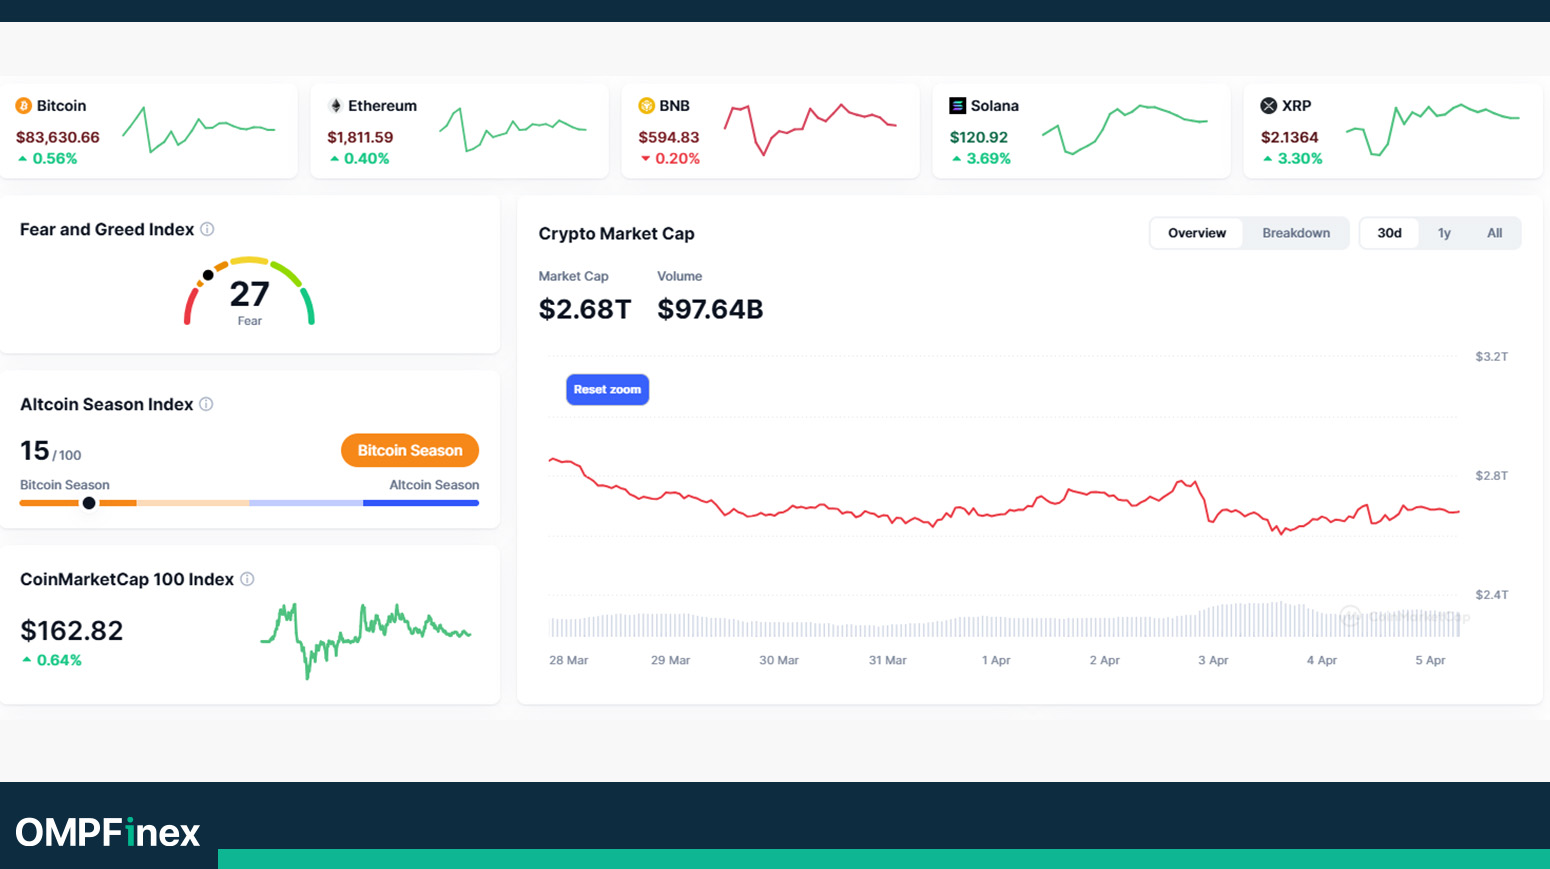Click the Bitcoin sparkline chart
This screenshot has height=869, width=1550.
(x=198, y=130)
